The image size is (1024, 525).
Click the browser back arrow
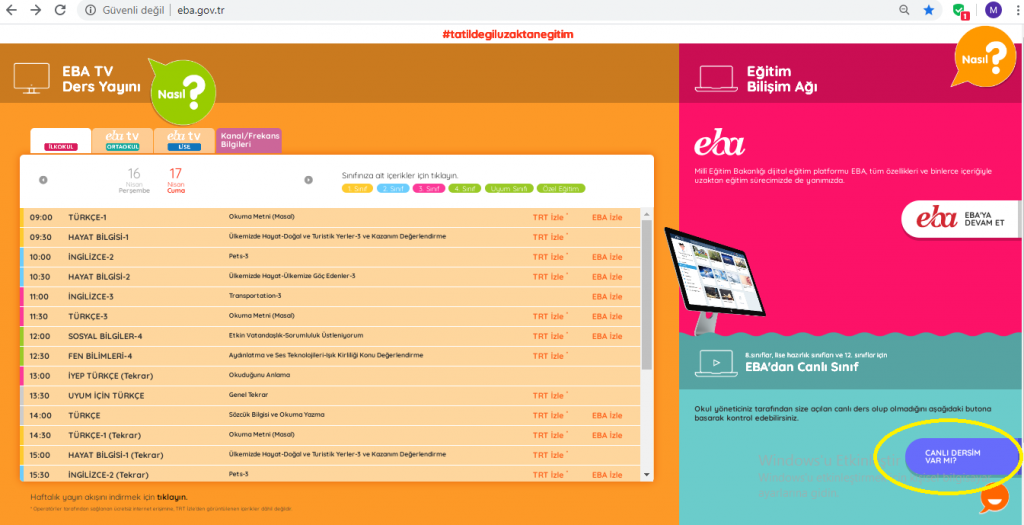(13, 10)
